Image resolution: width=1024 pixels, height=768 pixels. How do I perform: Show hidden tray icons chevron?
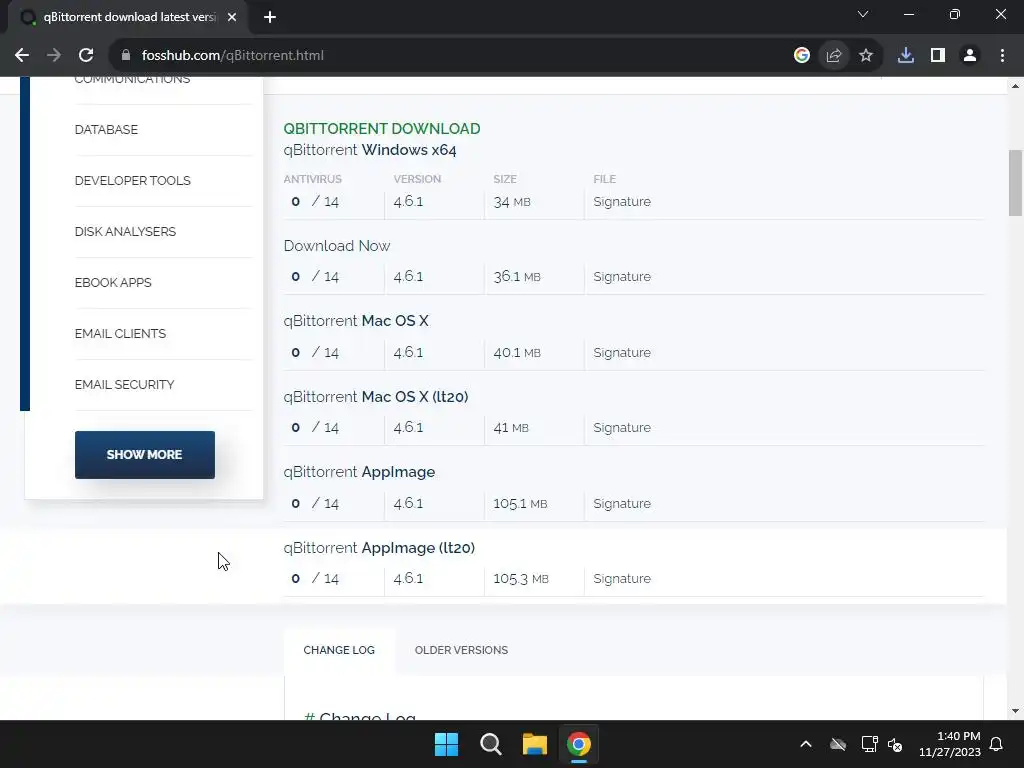tap(806, 744)
